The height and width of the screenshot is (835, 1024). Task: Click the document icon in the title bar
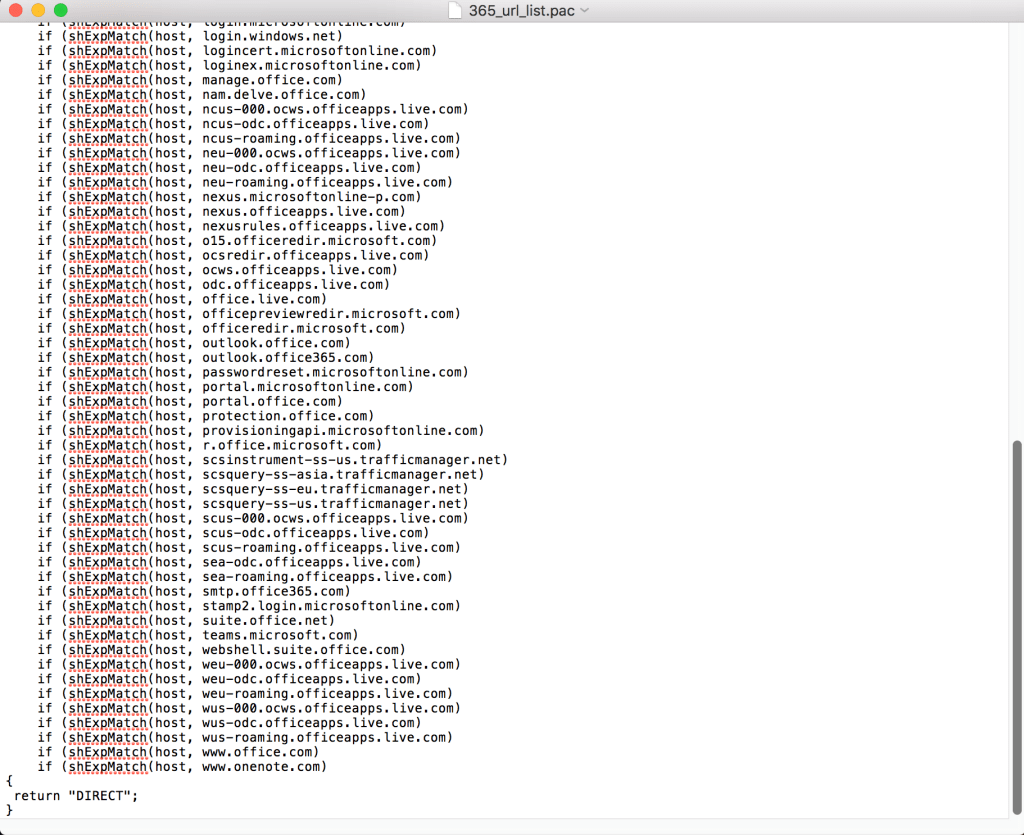click(x=455, y=10)
